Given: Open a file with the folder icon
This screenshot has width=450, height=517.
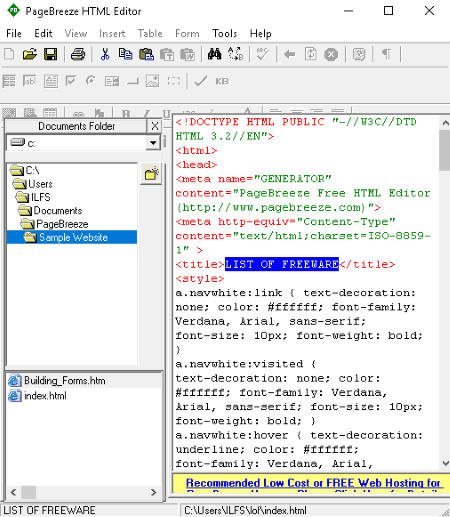Looking at the screenshot, I should click(30, 54).
